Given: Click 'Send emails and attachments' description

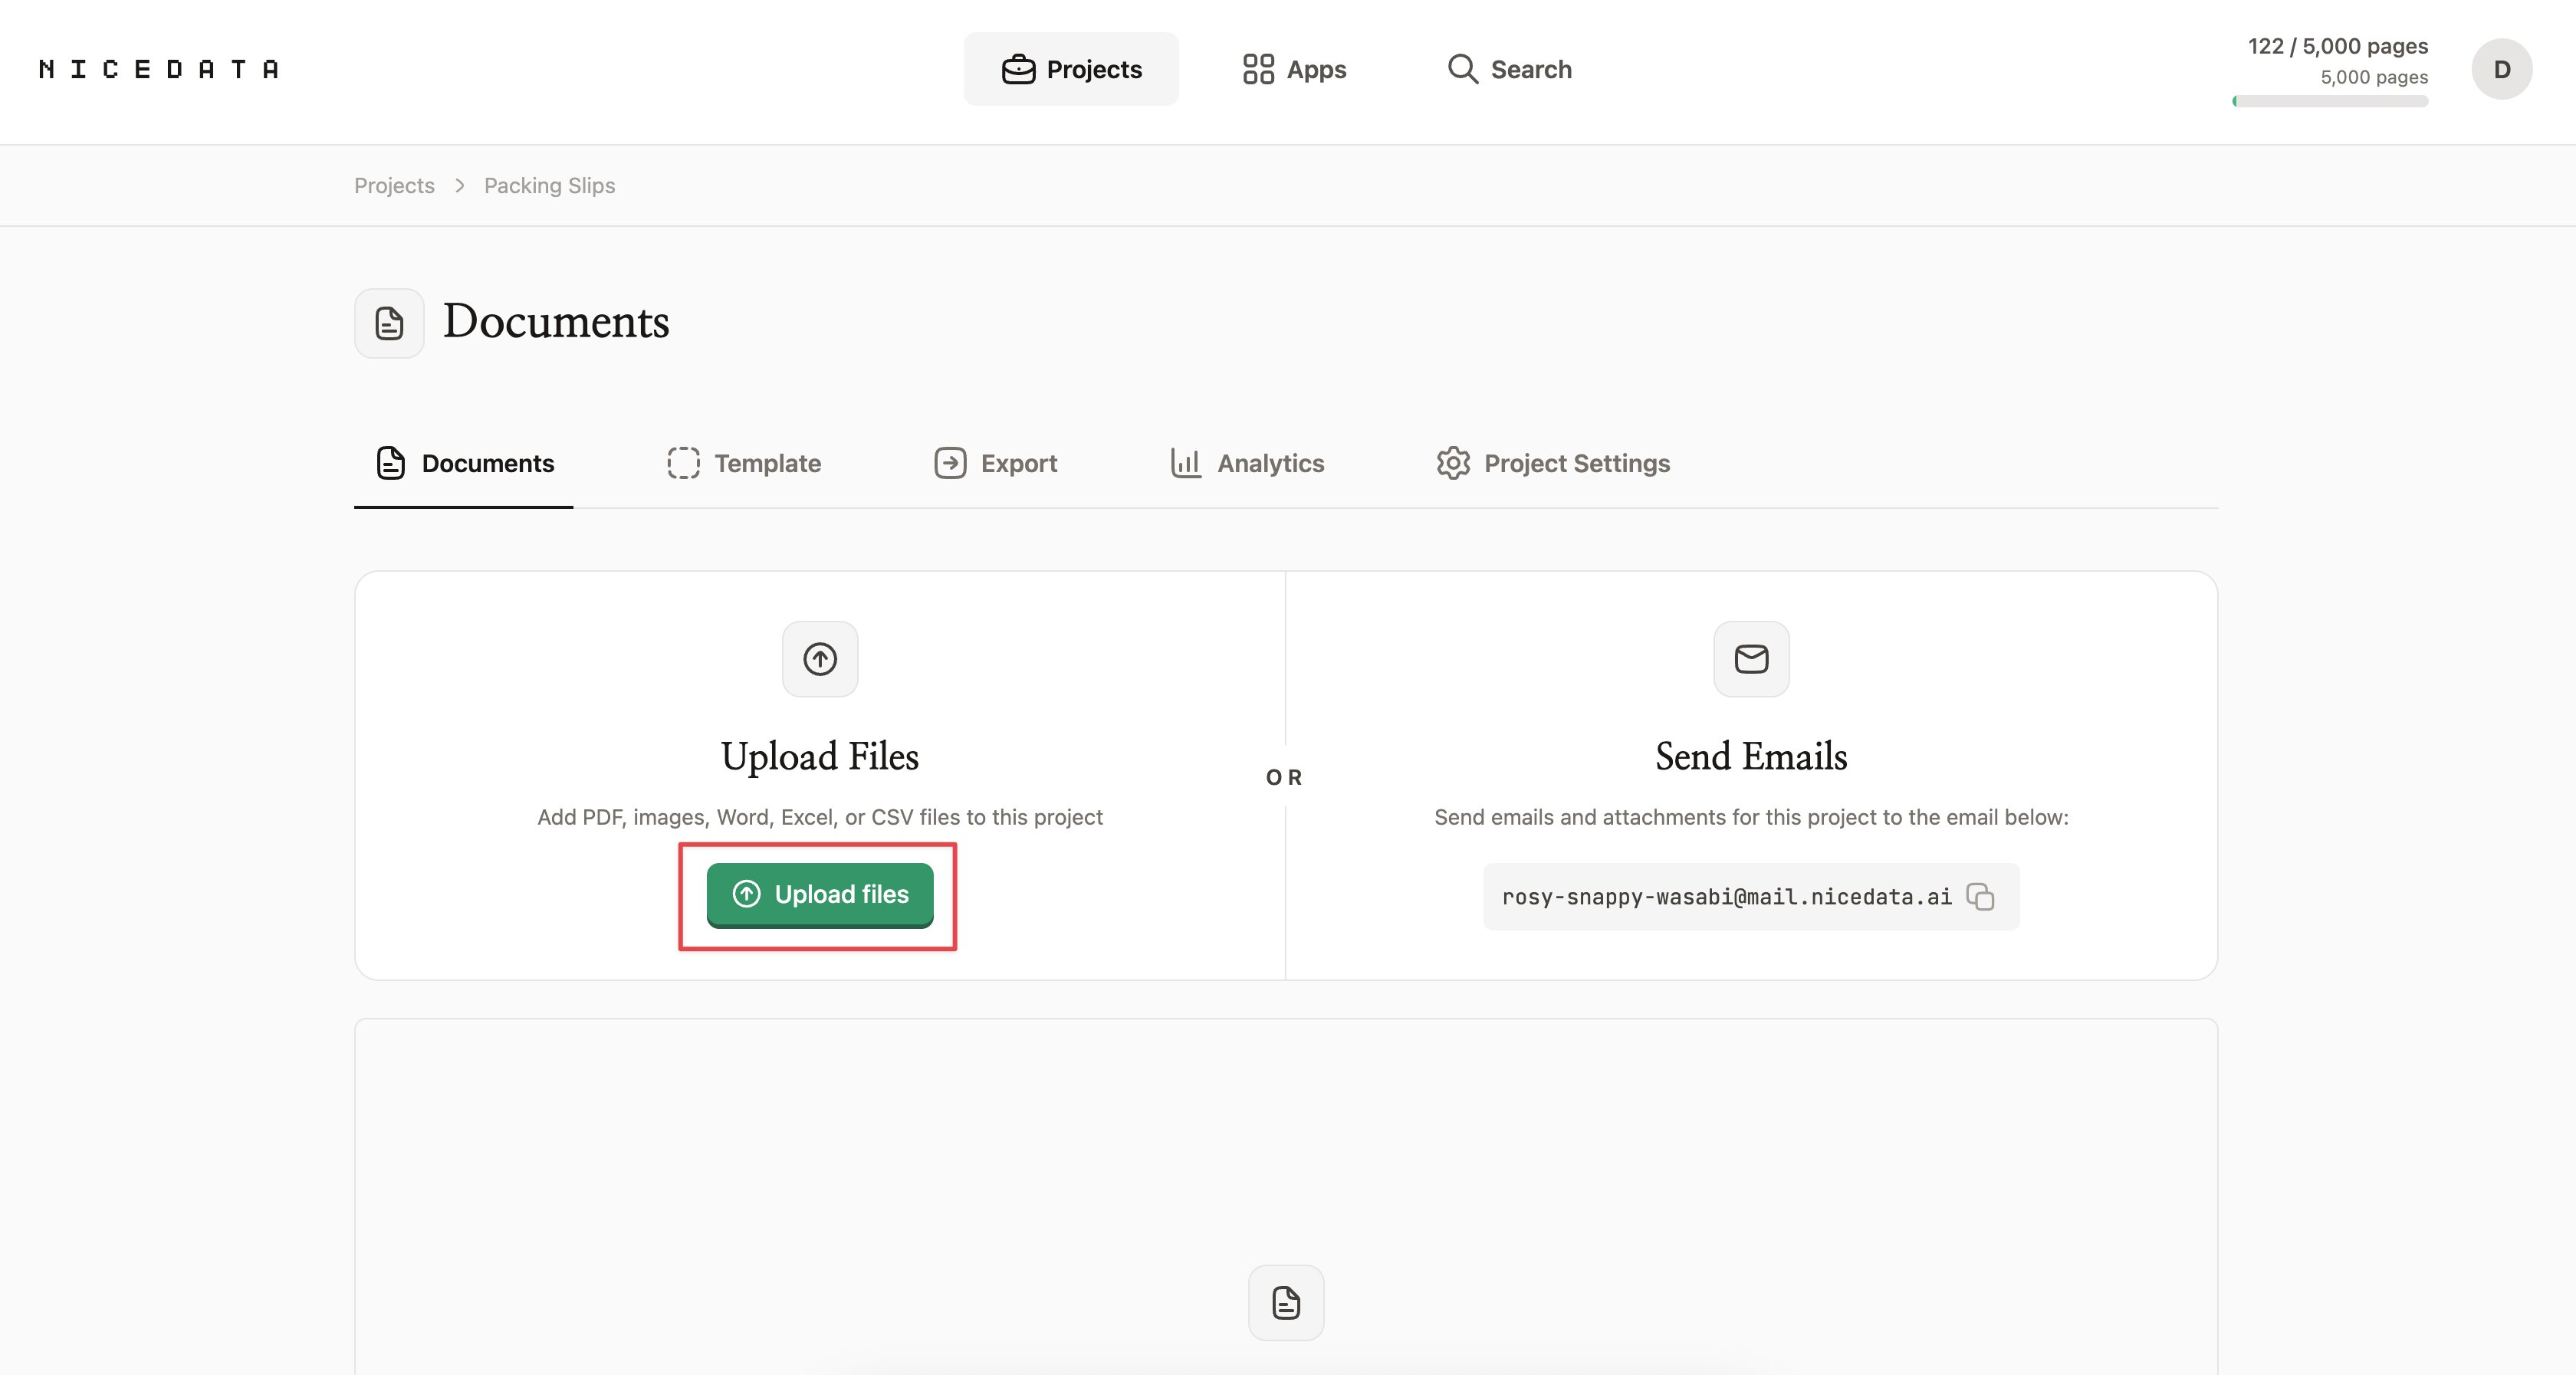Looking at the screenshot, I should 1751,817.
